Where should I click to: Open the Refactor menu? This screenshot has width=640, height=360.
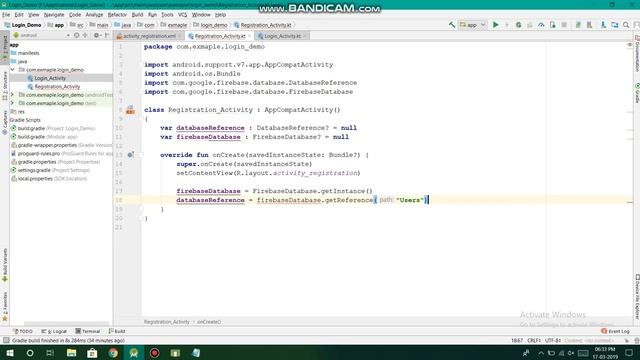(x=117, y=15)
